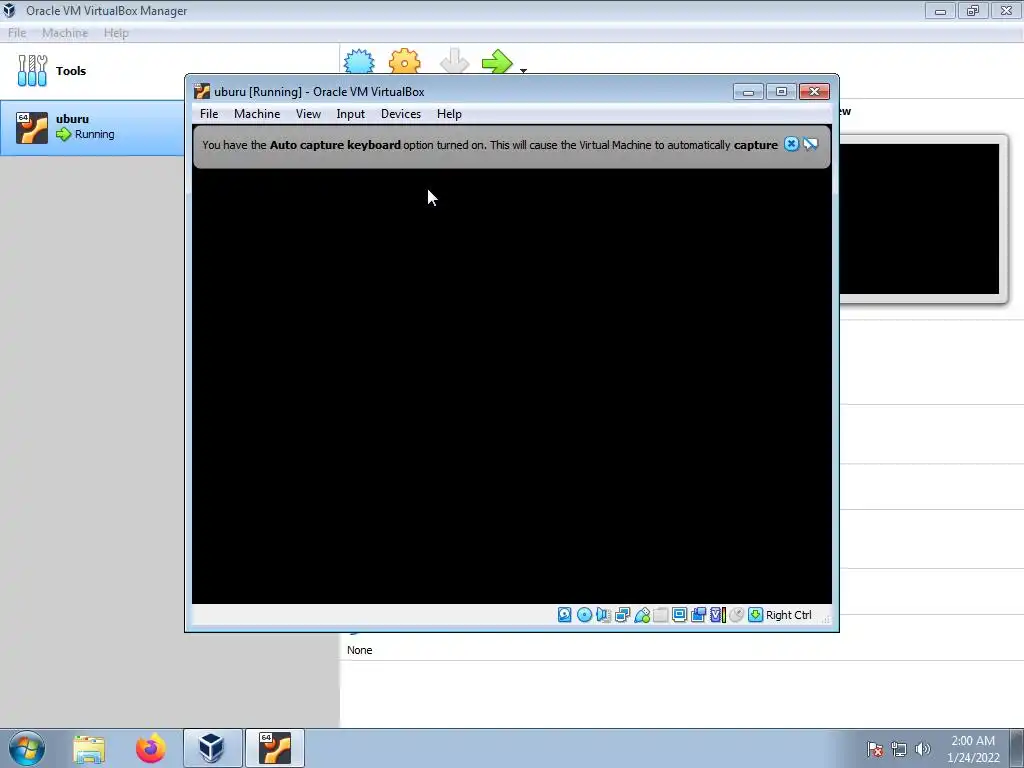Open the Machine menu in VirtualBox Manager

point(65,33)
